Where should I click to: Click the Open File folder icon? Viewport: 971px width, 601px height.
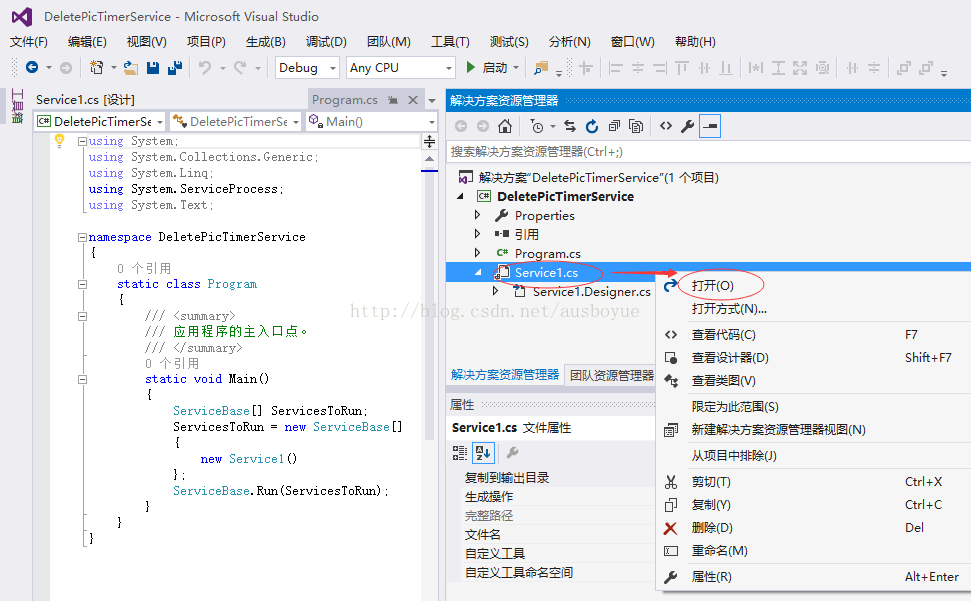[131, 67]
